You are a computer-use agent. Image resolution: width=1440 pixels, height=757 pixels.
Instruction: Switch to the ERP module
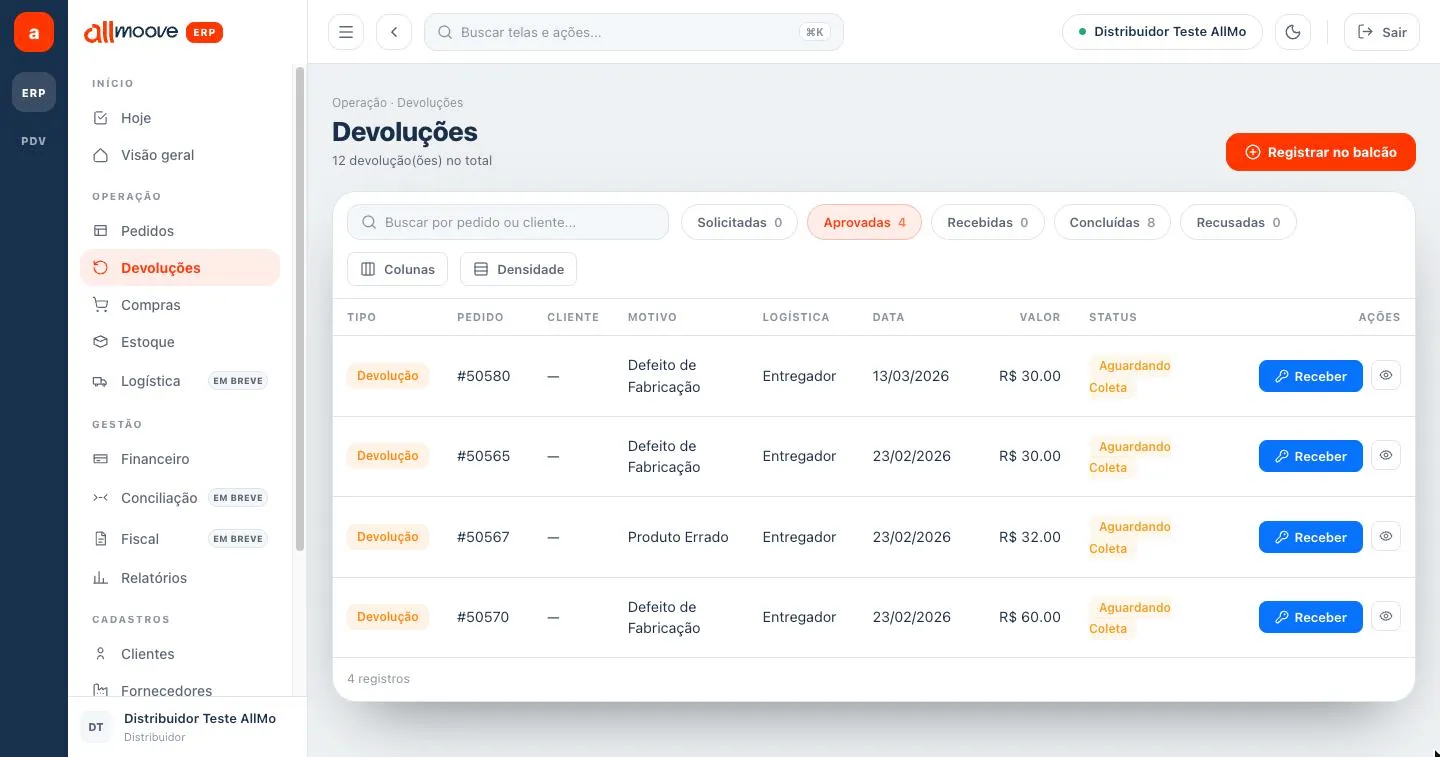tap(34, 93)
